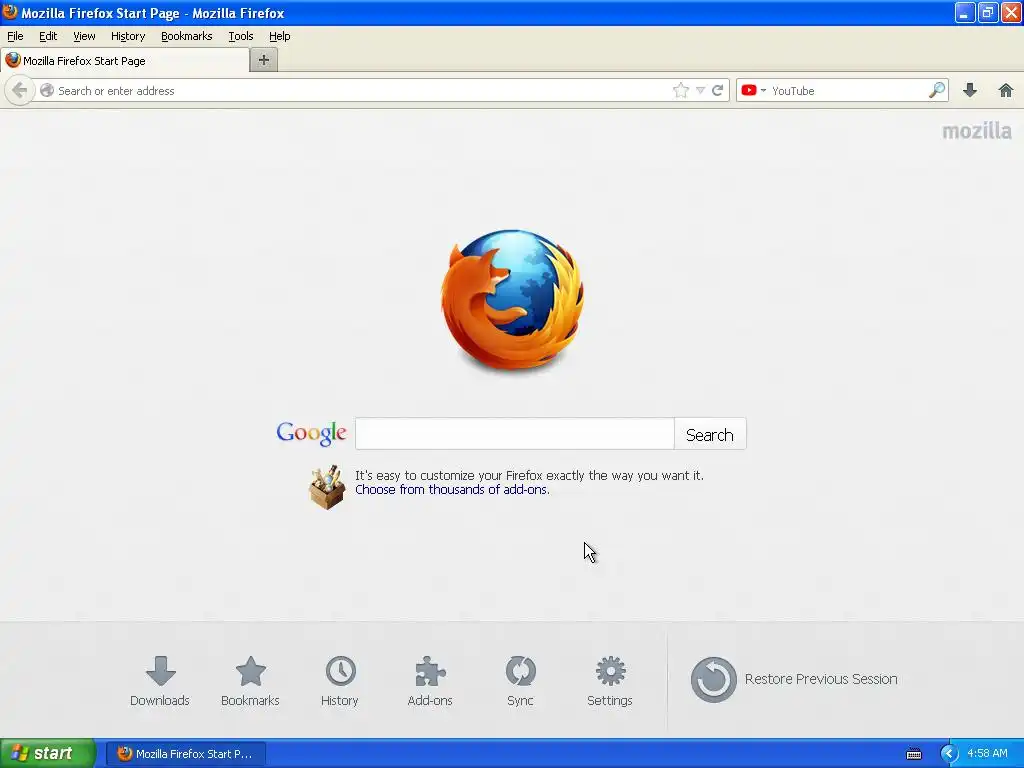Image resolution: width=1024 pixels, height=768 pixels.
Task: Reload the current page
Action: [717, 91]
